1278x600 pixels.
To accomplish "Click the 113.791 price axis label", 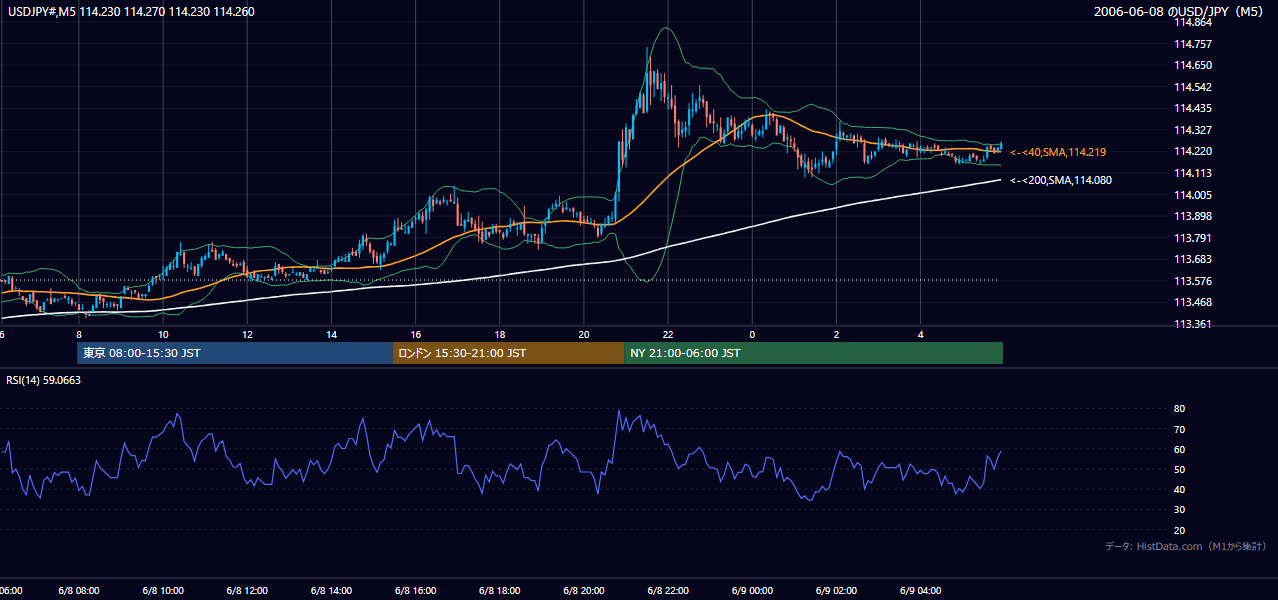I will [1193, 238].
